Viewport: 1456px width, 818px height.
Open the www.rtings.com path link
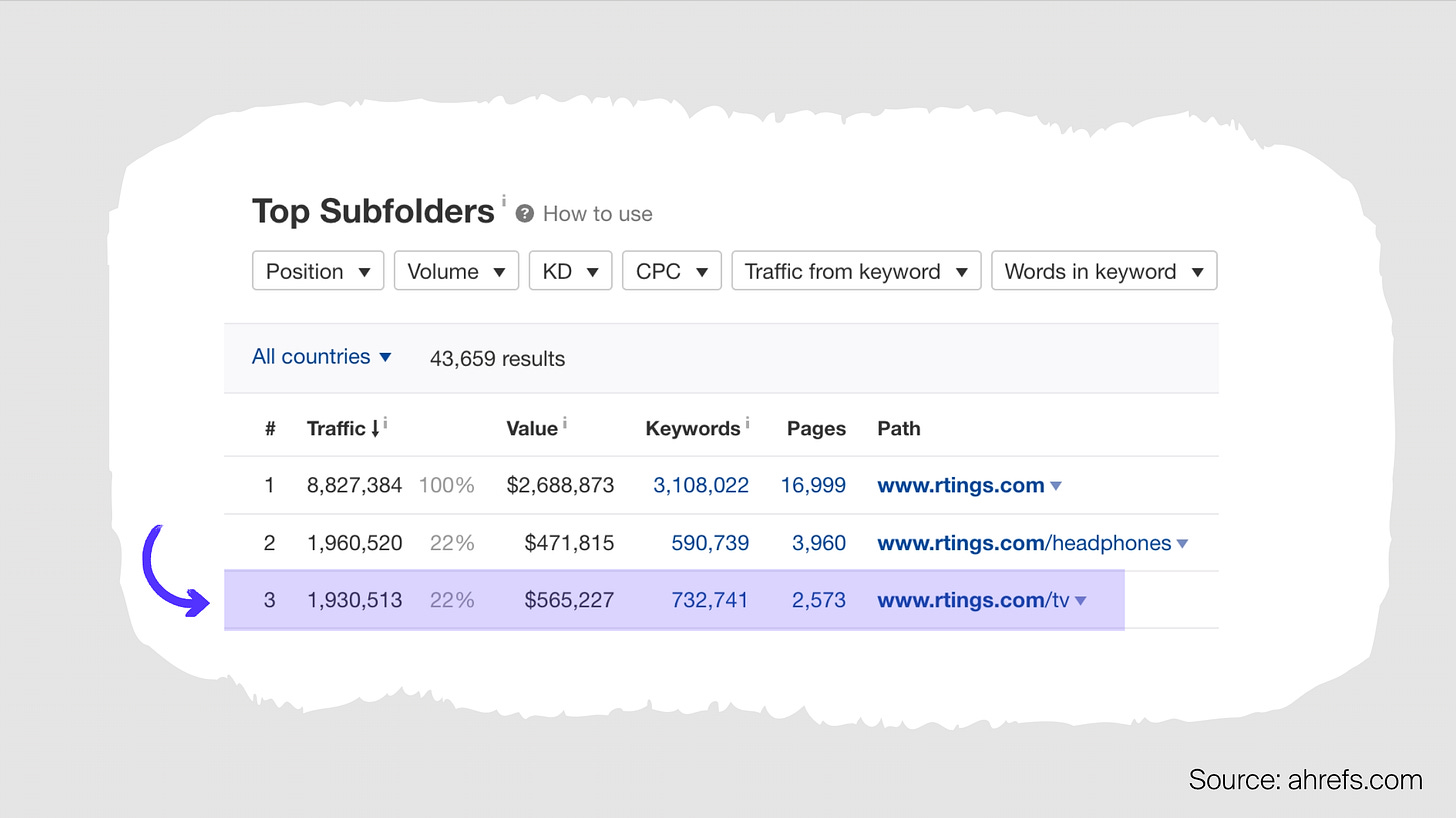click(x=961, y=485)
